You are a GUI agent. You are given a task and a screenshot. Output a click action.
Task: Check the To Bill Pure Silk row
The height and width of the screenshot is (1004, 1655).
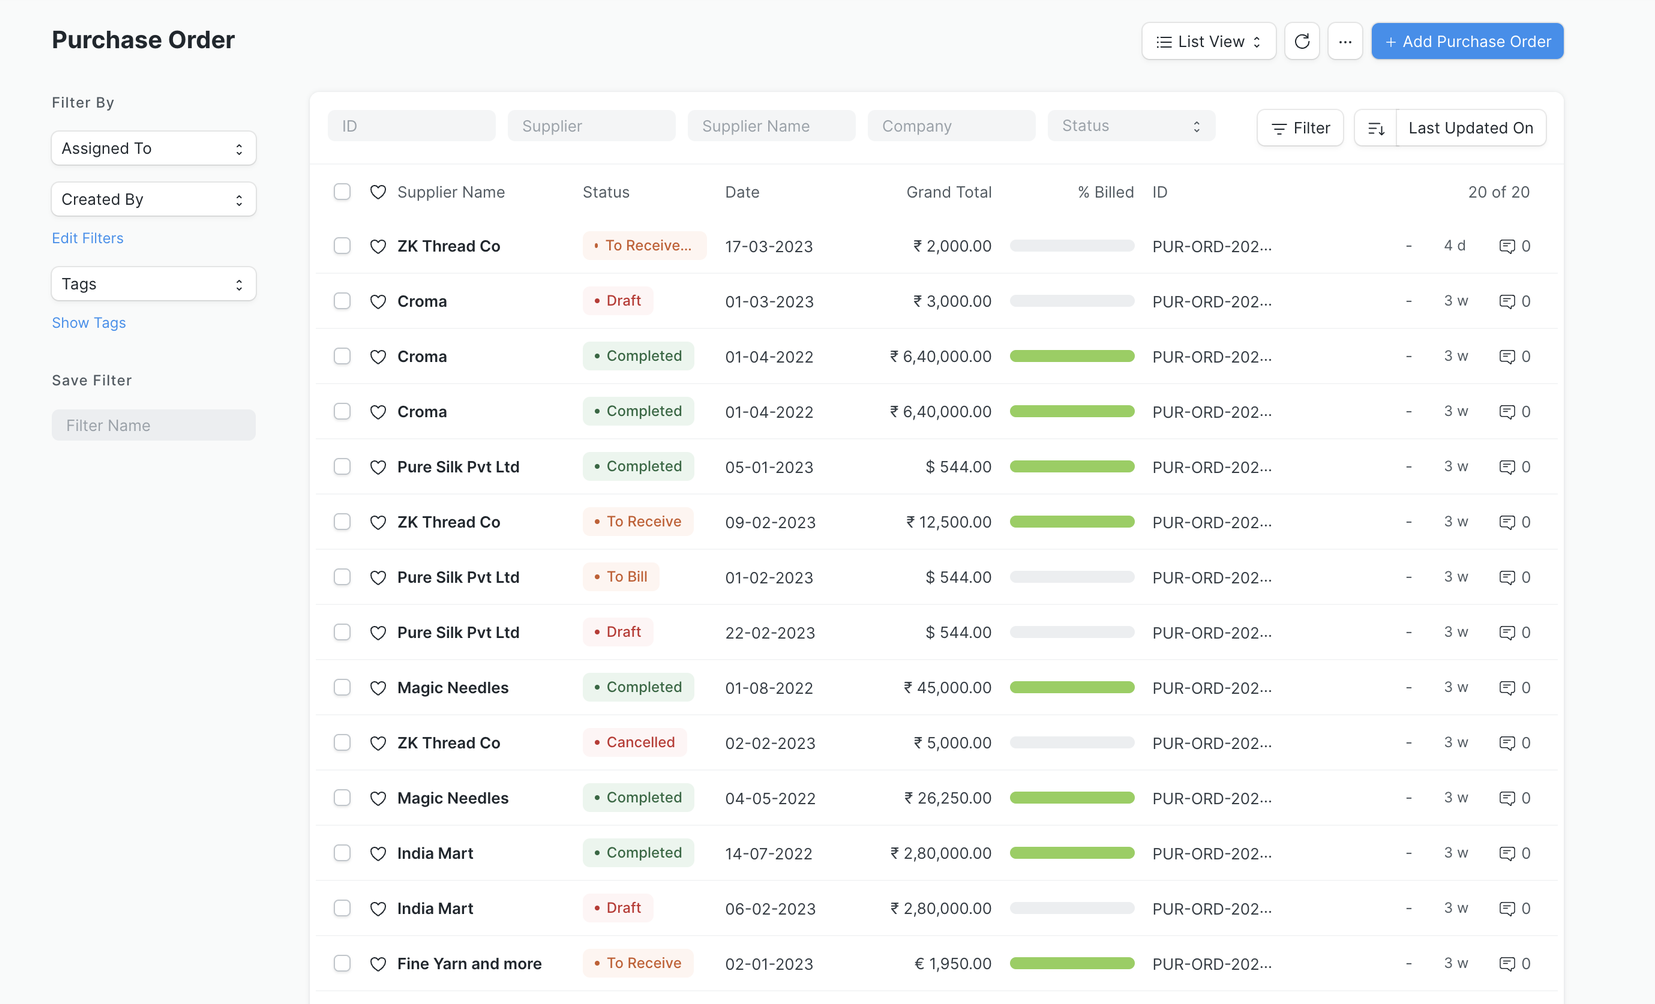click(x=342, y=577)
